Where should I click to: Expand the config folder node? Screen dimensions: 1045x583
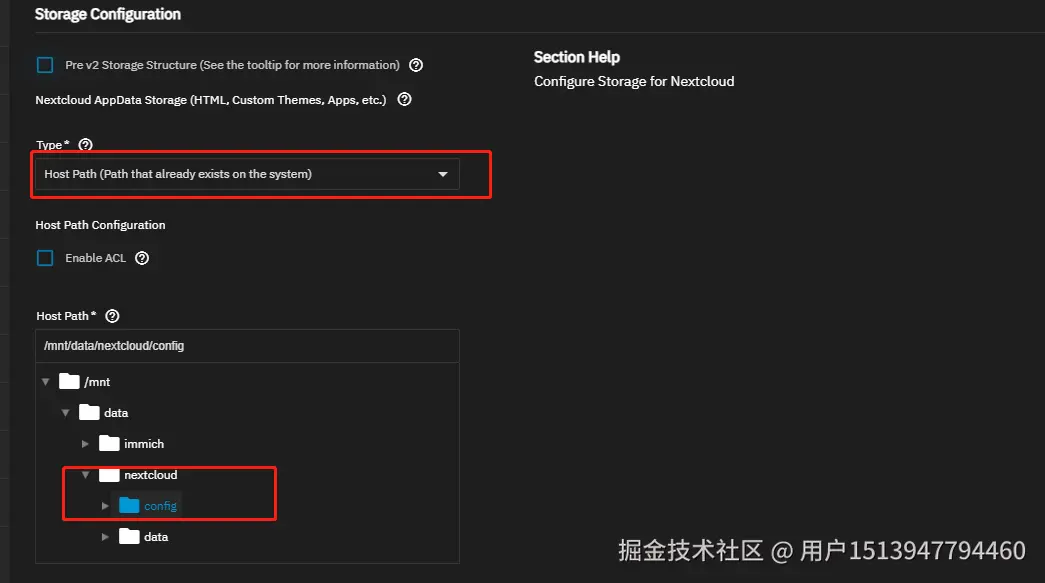coord(105,506)
